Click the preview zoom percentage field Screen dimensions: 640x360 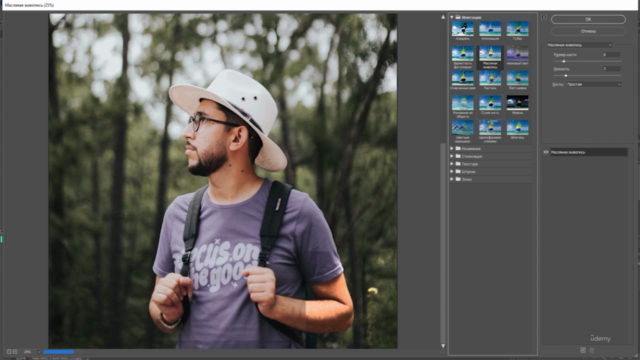tap(28, 351)
